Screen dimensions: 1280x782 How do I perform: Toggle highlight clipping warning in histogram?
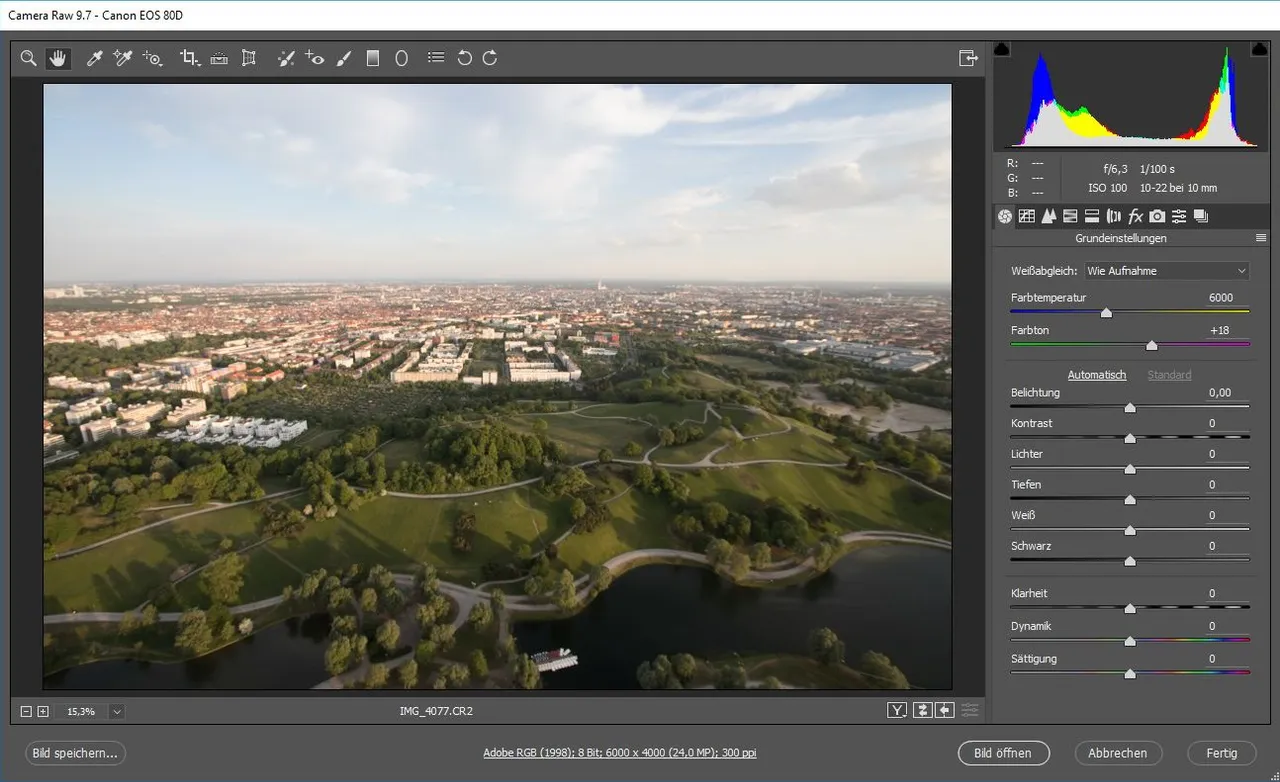(1259, 49)
